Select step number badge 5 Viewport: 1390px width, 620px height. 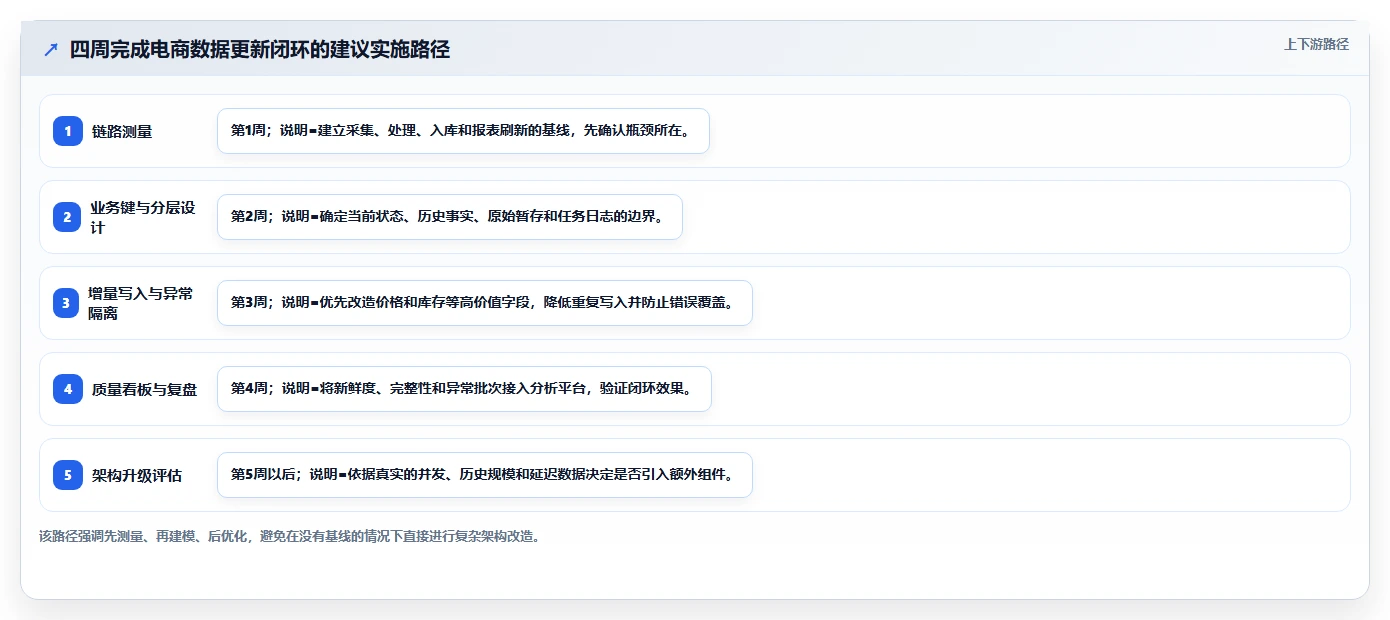(68, 475)
